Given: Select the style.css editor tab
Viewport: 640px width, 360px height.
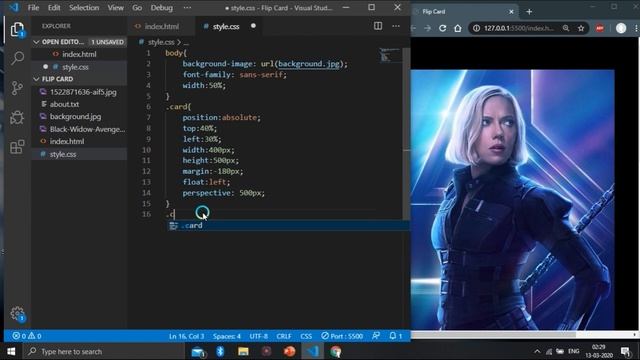Looking at the screenshot, I should coord(229,27).
